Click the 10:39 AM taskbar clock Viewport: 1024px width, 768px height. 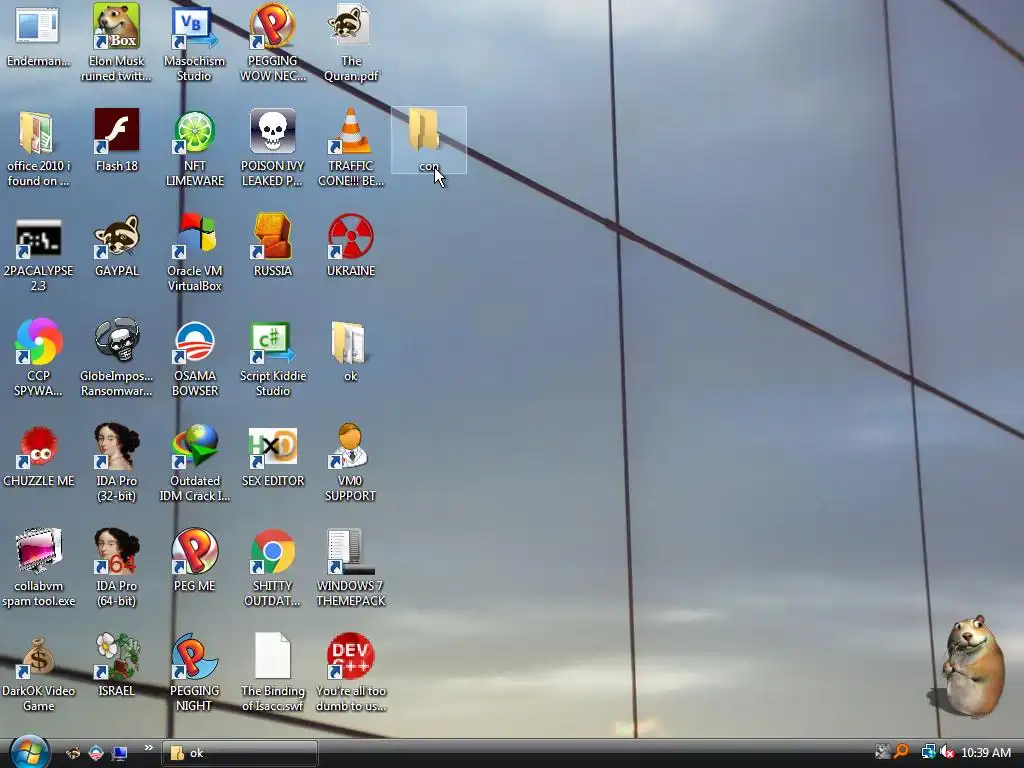[986, 753]
